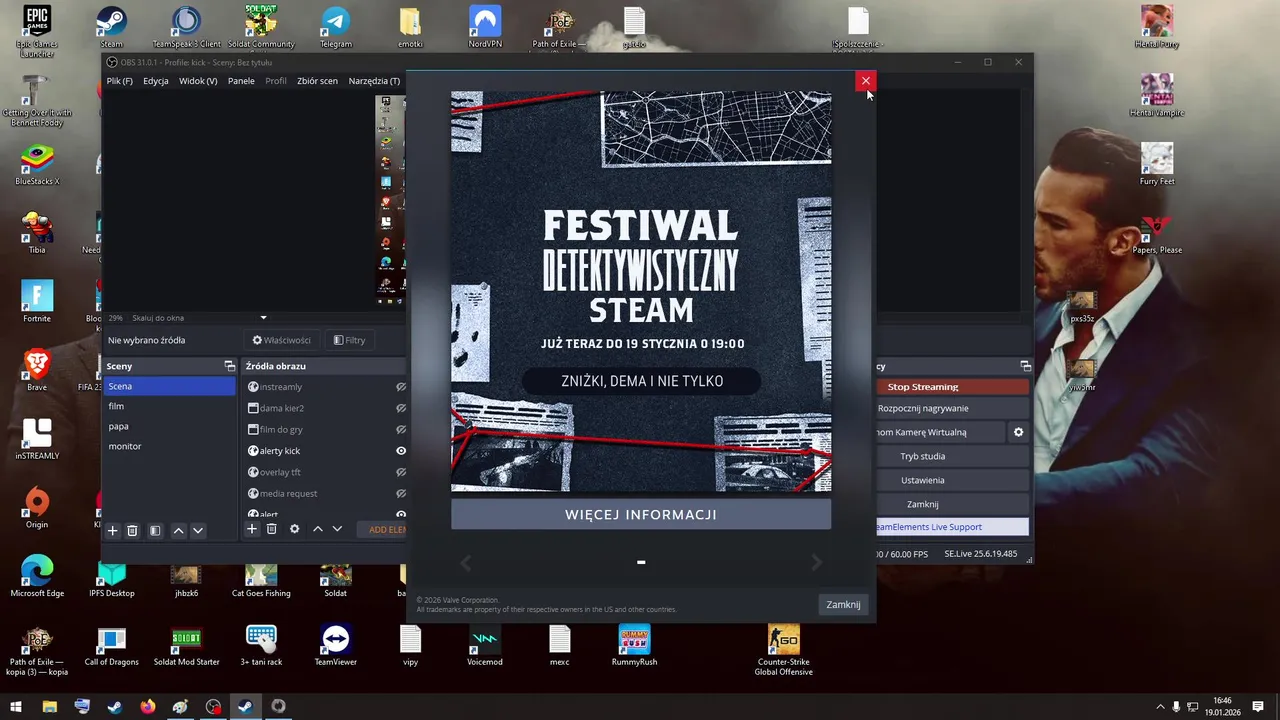The height and width of the screenshot is (720, 1280).
Task: Open Filtry for the source in OBS
Action: (350, 340)
